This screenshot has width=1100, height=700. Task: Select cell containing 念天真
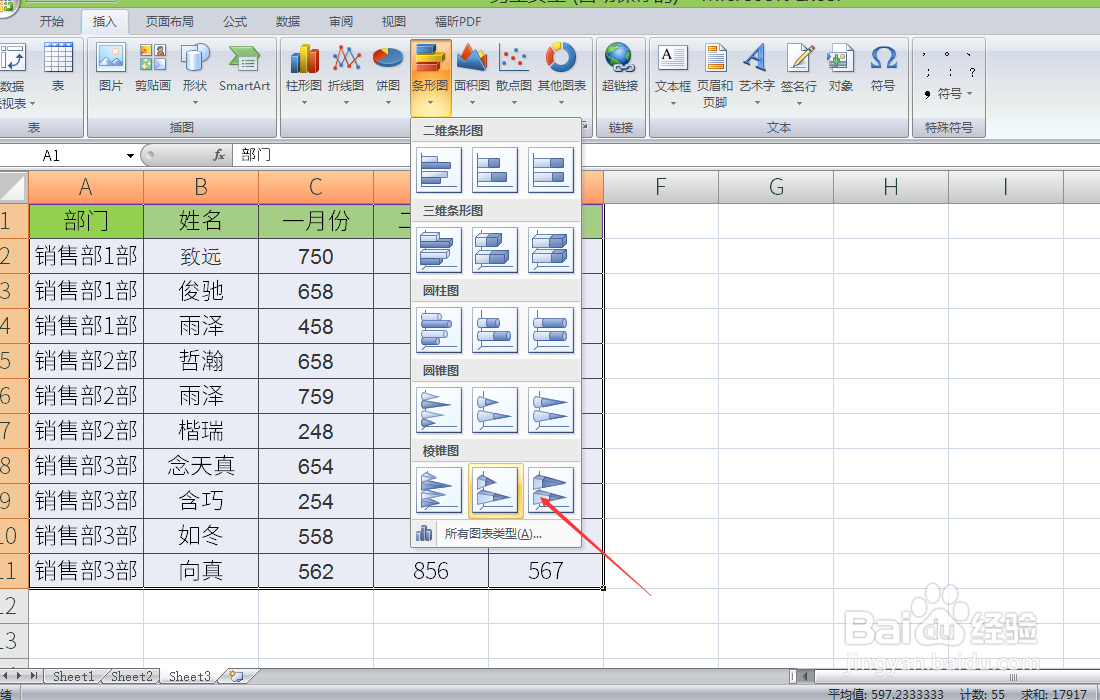tap(201, 466)
